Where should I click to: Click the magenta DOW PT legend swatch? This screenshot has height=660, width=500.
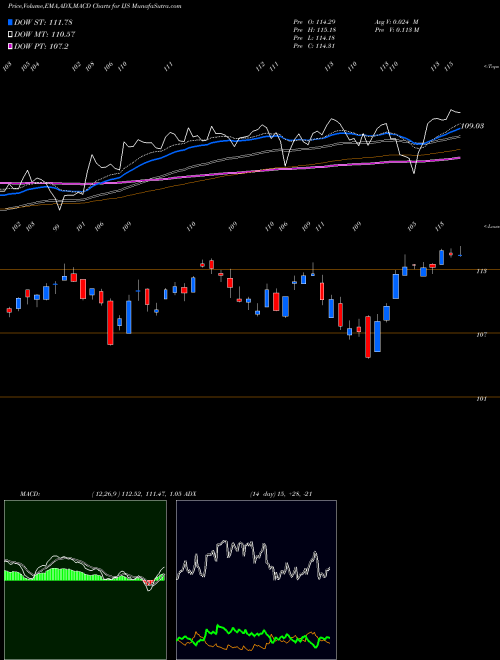coord(11,46)
